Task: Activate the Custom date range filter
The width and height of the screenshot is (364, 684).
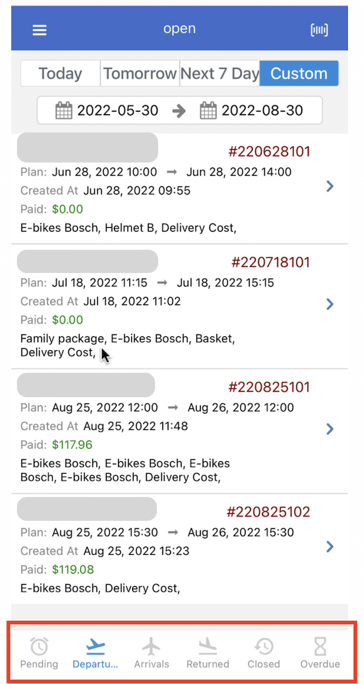Action: coord(299,73)
